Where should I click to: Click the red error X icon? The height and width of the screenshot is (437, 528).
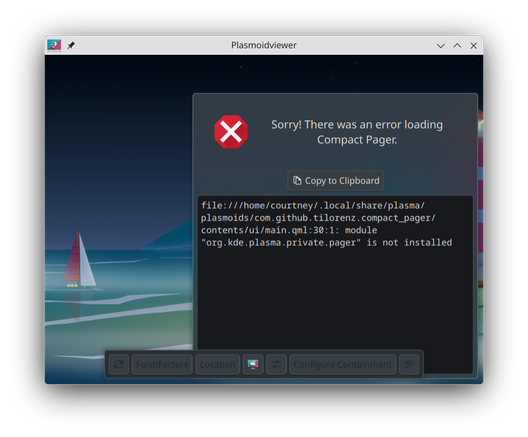(x=231, y=132)
